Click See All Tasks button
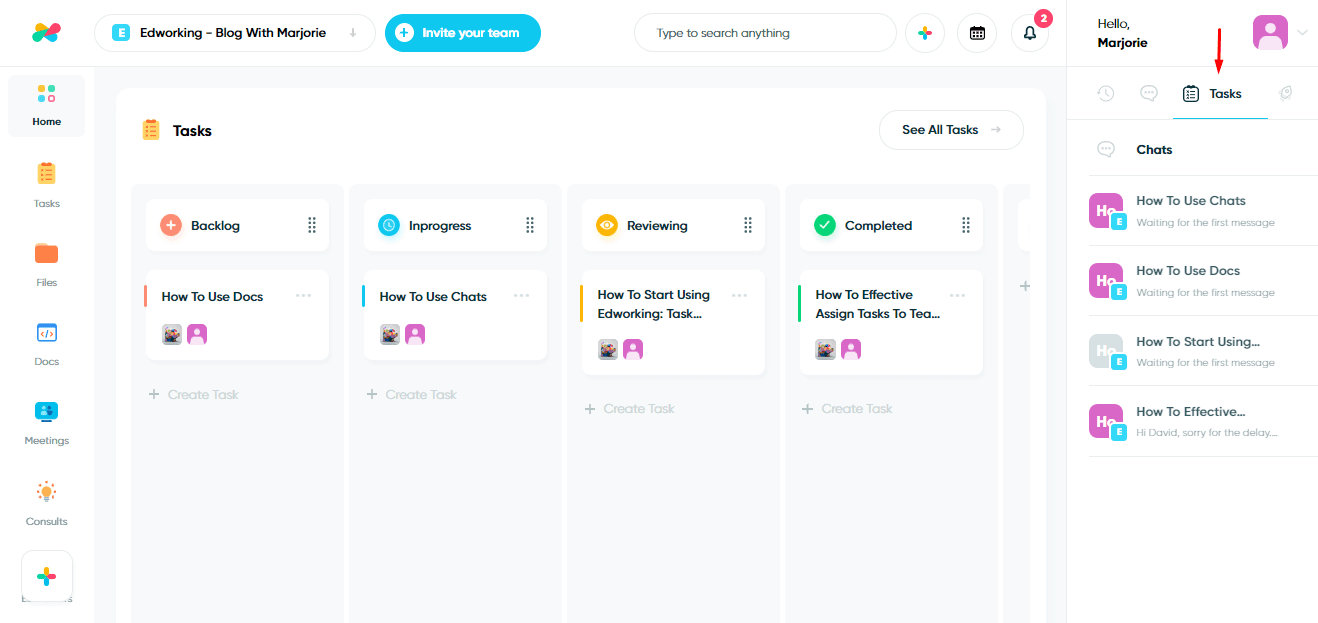 [951, 130]
